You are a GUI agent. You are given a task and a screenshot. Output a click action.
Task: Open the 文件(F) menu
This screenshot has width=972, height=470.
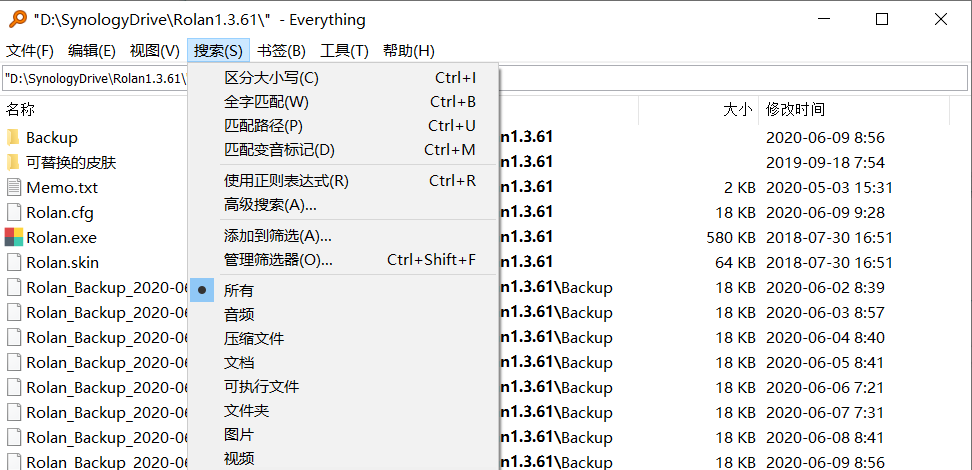pyautogui.click(x=30, y=51)
